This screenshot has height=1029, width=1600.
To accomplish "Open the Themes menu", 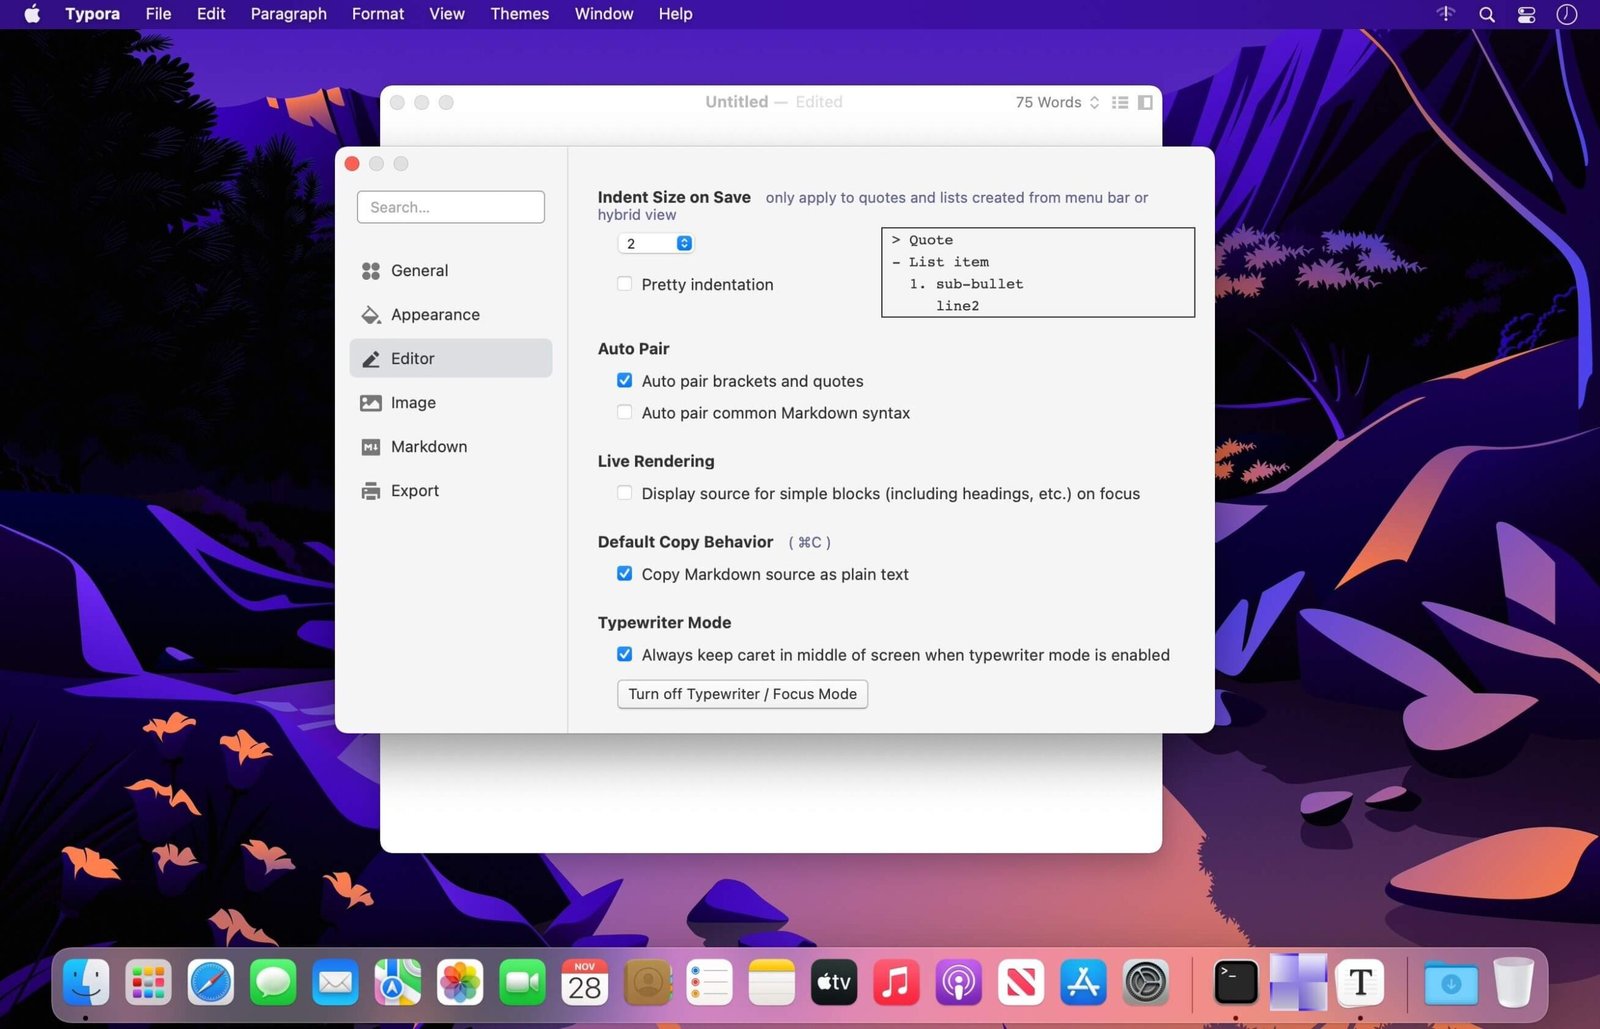I will (x=519, y=14).
